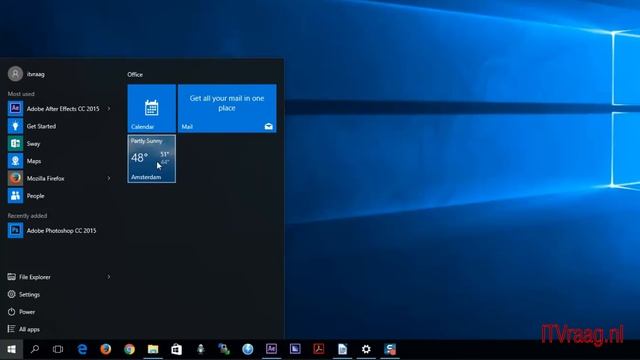
Task: Open After Effects from the taskbar
Action: (x=271, y=349)
